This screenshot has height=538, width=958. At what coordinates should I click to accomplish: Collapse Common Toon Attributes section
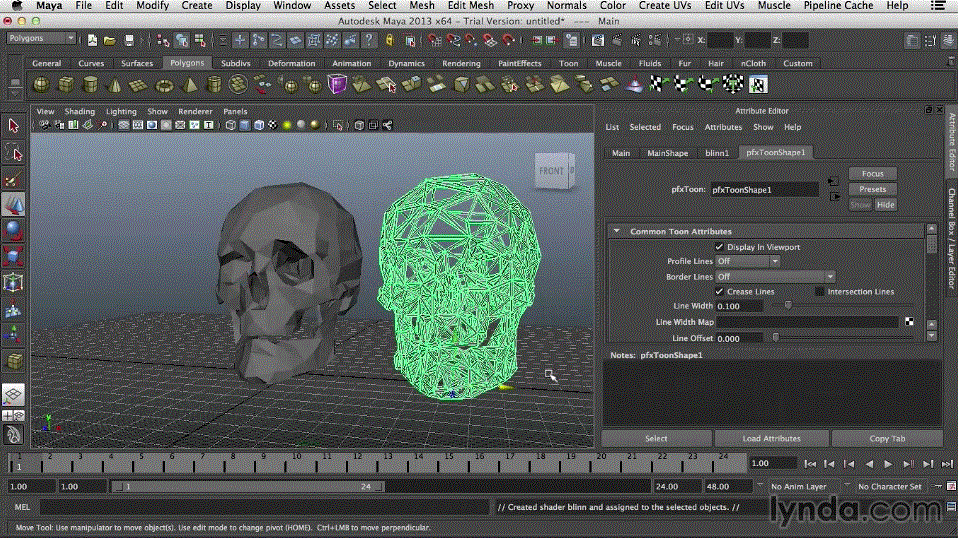coord(616,231)
